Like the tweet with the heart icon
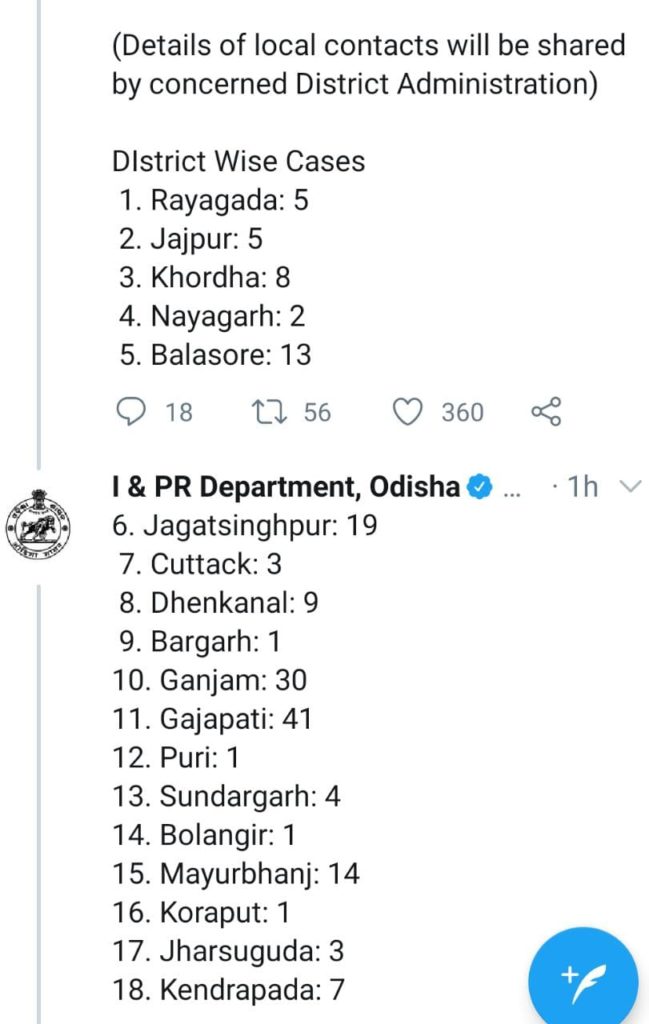Image resolution: width=649 pixels, height=1024 pixels. click(x=407, y=412)
